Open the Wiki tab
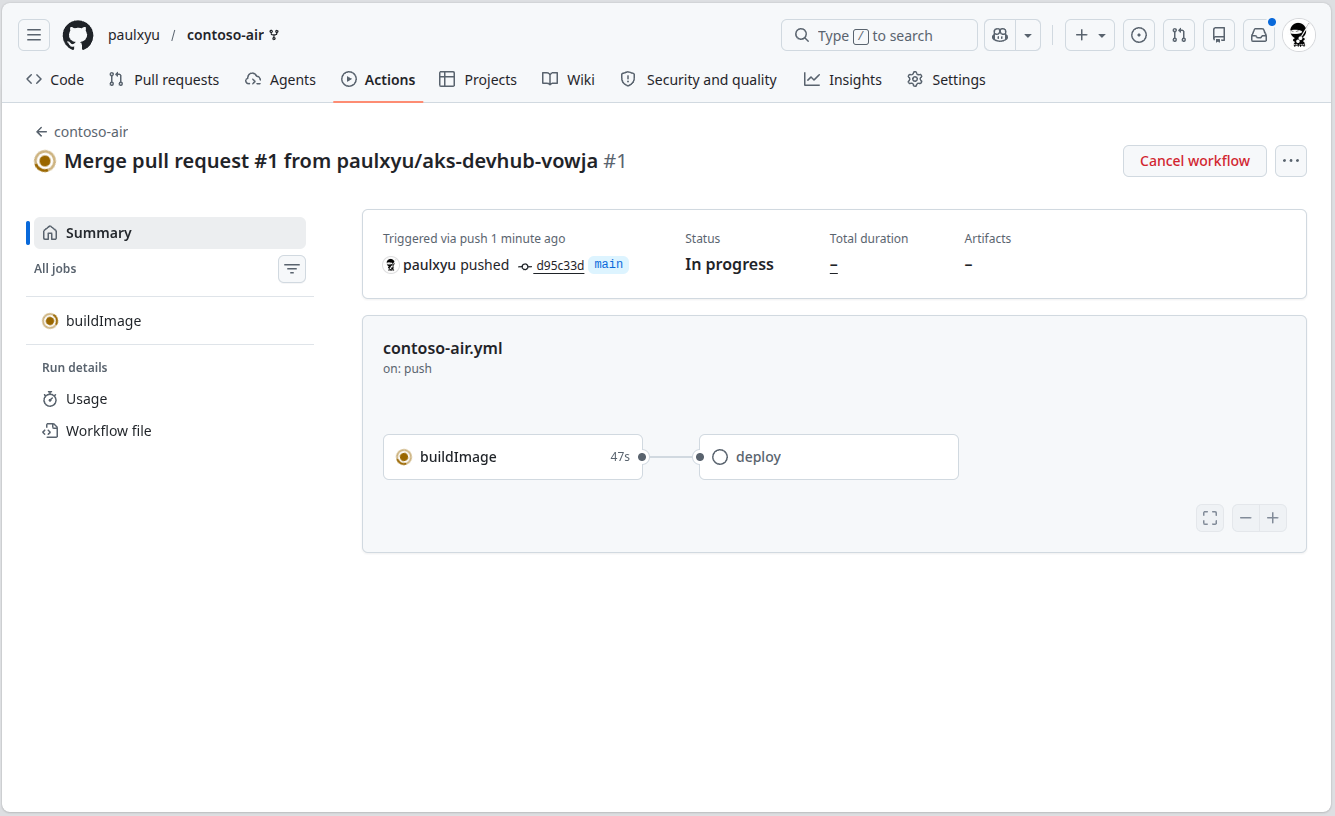The width and height of the screenshot is (1335, 816). pyautogui.click(x=568, y=80)
